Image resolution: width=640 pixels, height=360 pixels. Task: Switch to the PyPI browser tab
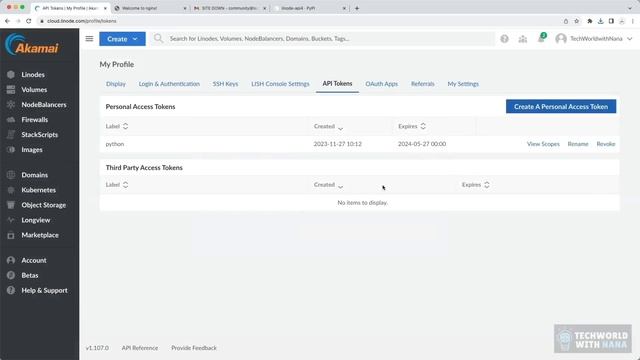[x=309, y=8]
